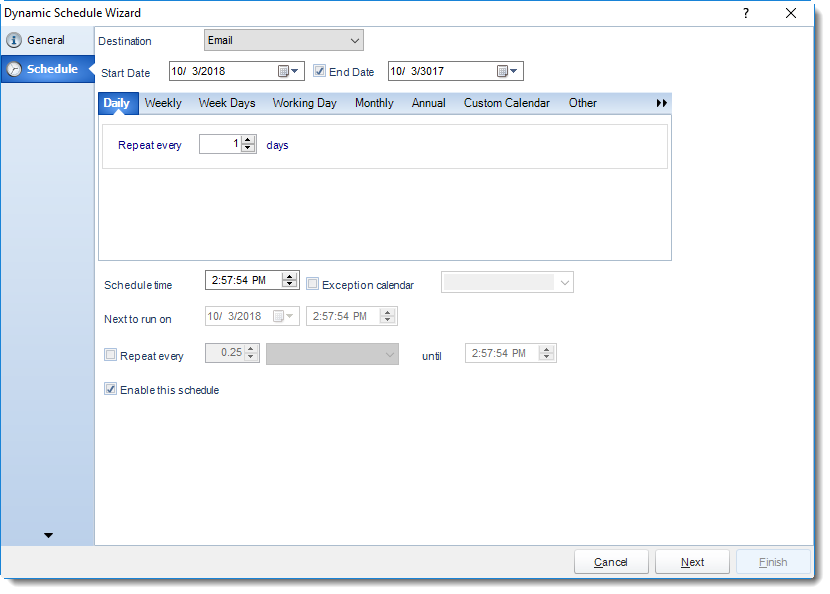
Task: Switch to the Weekly tab
Action: 163,103
